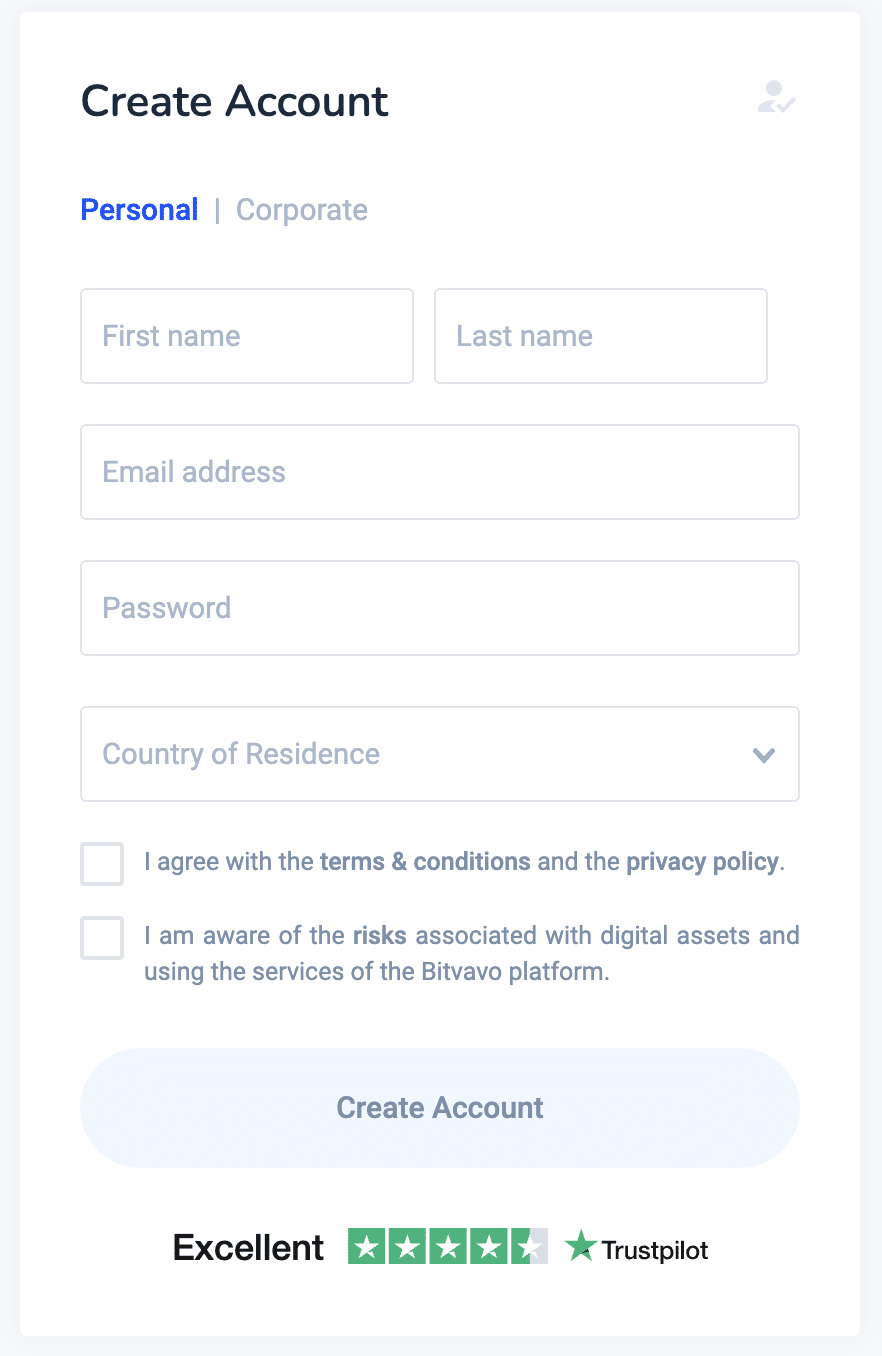The height and width of the screenshot is (1356, 882).
Task: Click the first green Trustpilot rating star
Action: click(368, 1246)
